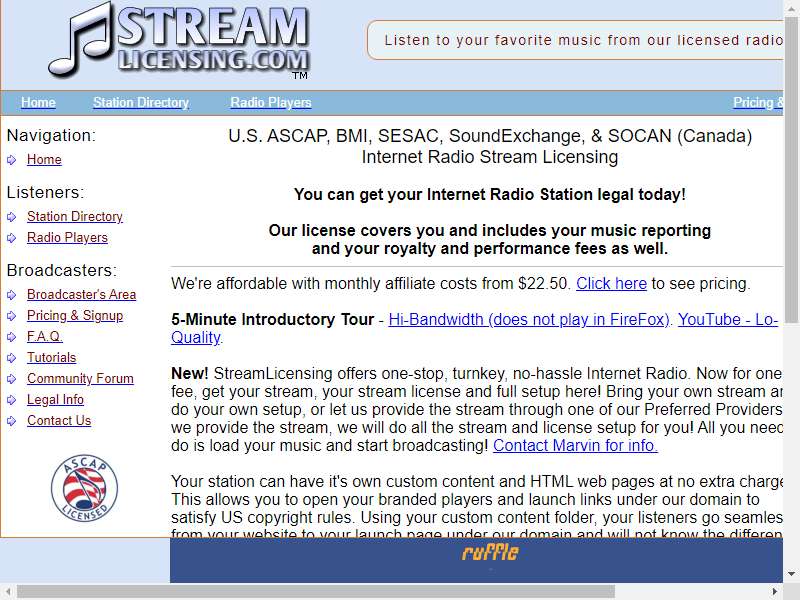800x600 pixels.
Task: Click arrow bullet beside sidebar Radio Players
Action: [x=12, y=238]
